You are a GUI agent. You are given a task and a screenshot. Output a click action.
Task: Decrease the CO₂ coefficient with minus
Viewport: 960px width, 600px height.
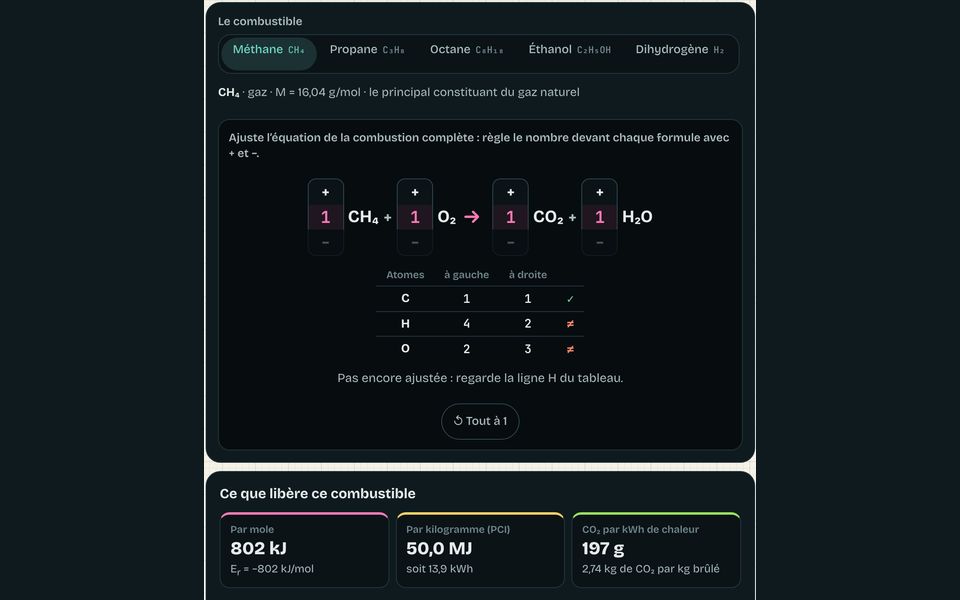click(511, 243)
